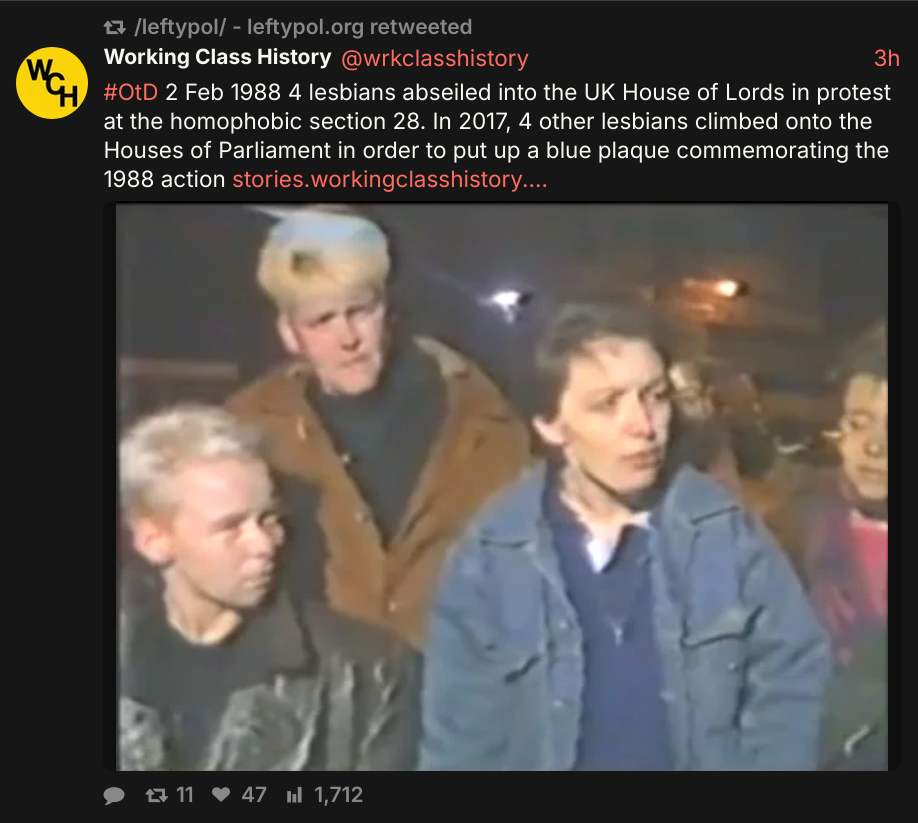Click the reply speech bubble icon

tap(114, 795)
